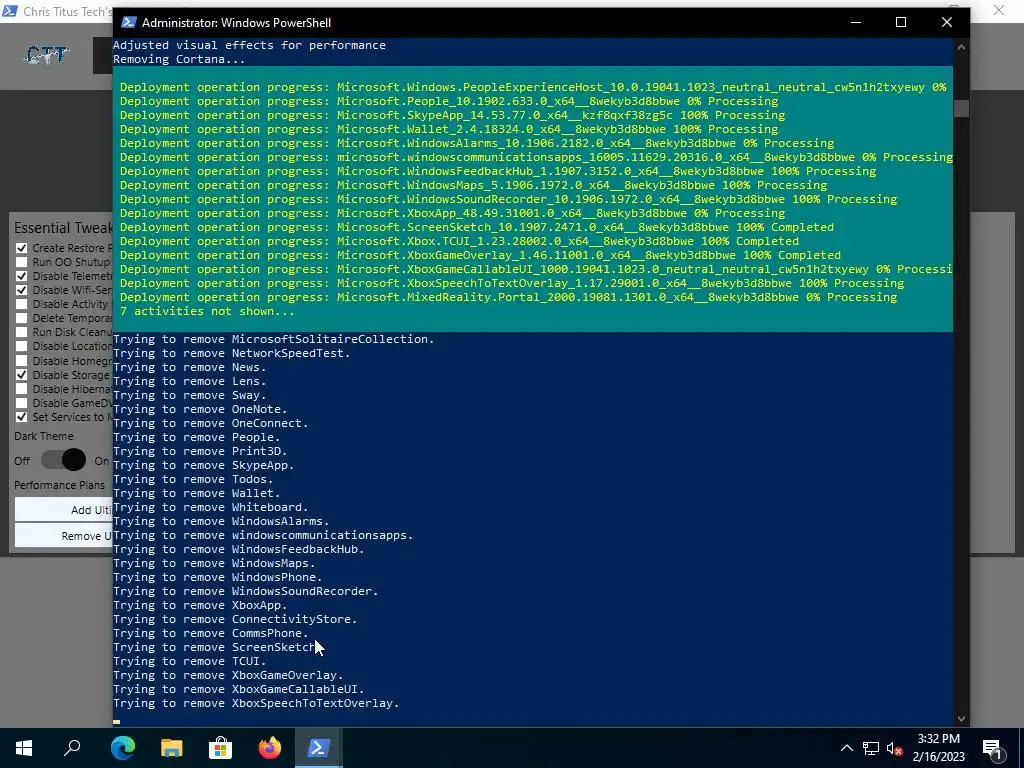Click 'Trying to remove windowscommunicationsapps.' line
This screenshot has width=1024, height=768.
263,536
